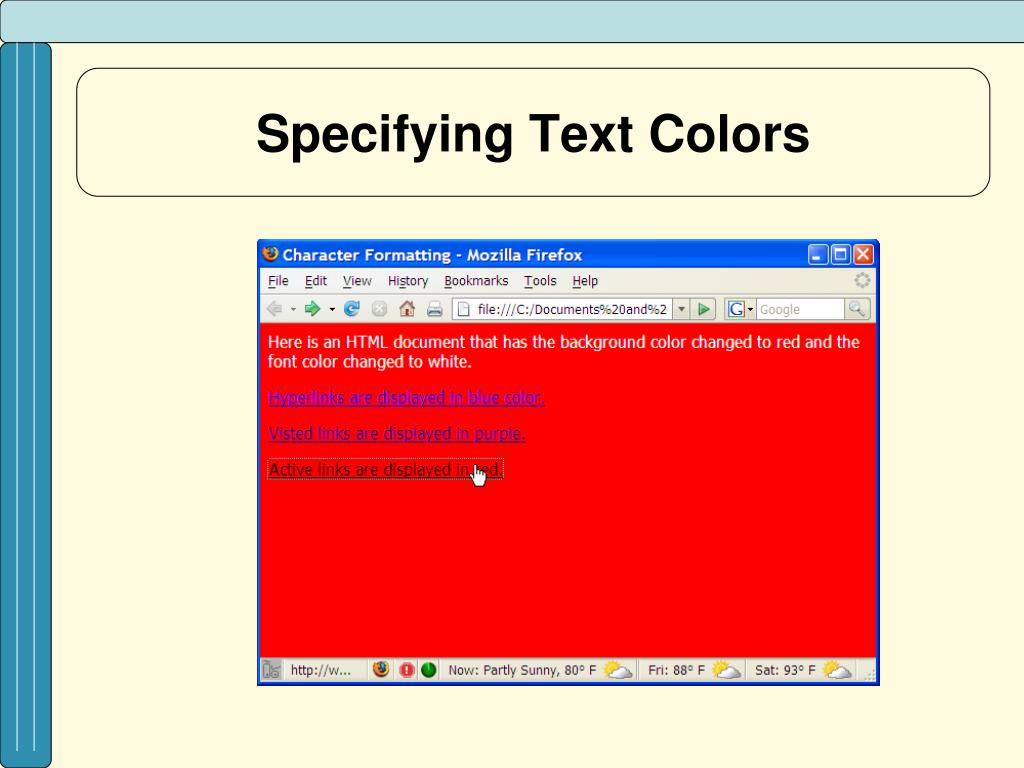
Task: Open the File menu
Action: (x=278, y=281)
